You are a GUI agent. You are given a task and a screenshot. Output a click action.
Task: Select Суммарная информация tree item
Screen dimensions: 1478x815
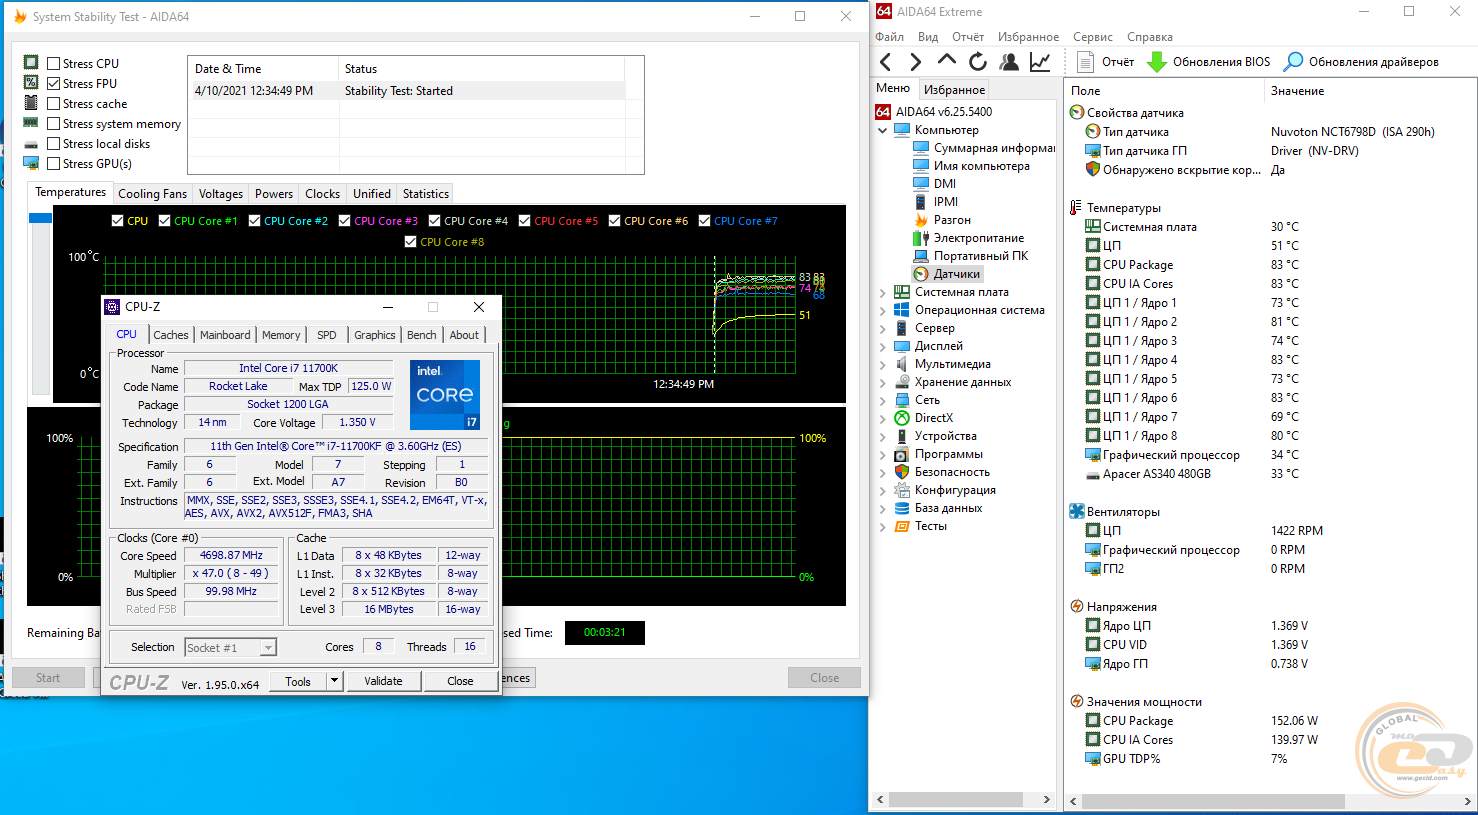pyautogui.click(x=984, y=148)
